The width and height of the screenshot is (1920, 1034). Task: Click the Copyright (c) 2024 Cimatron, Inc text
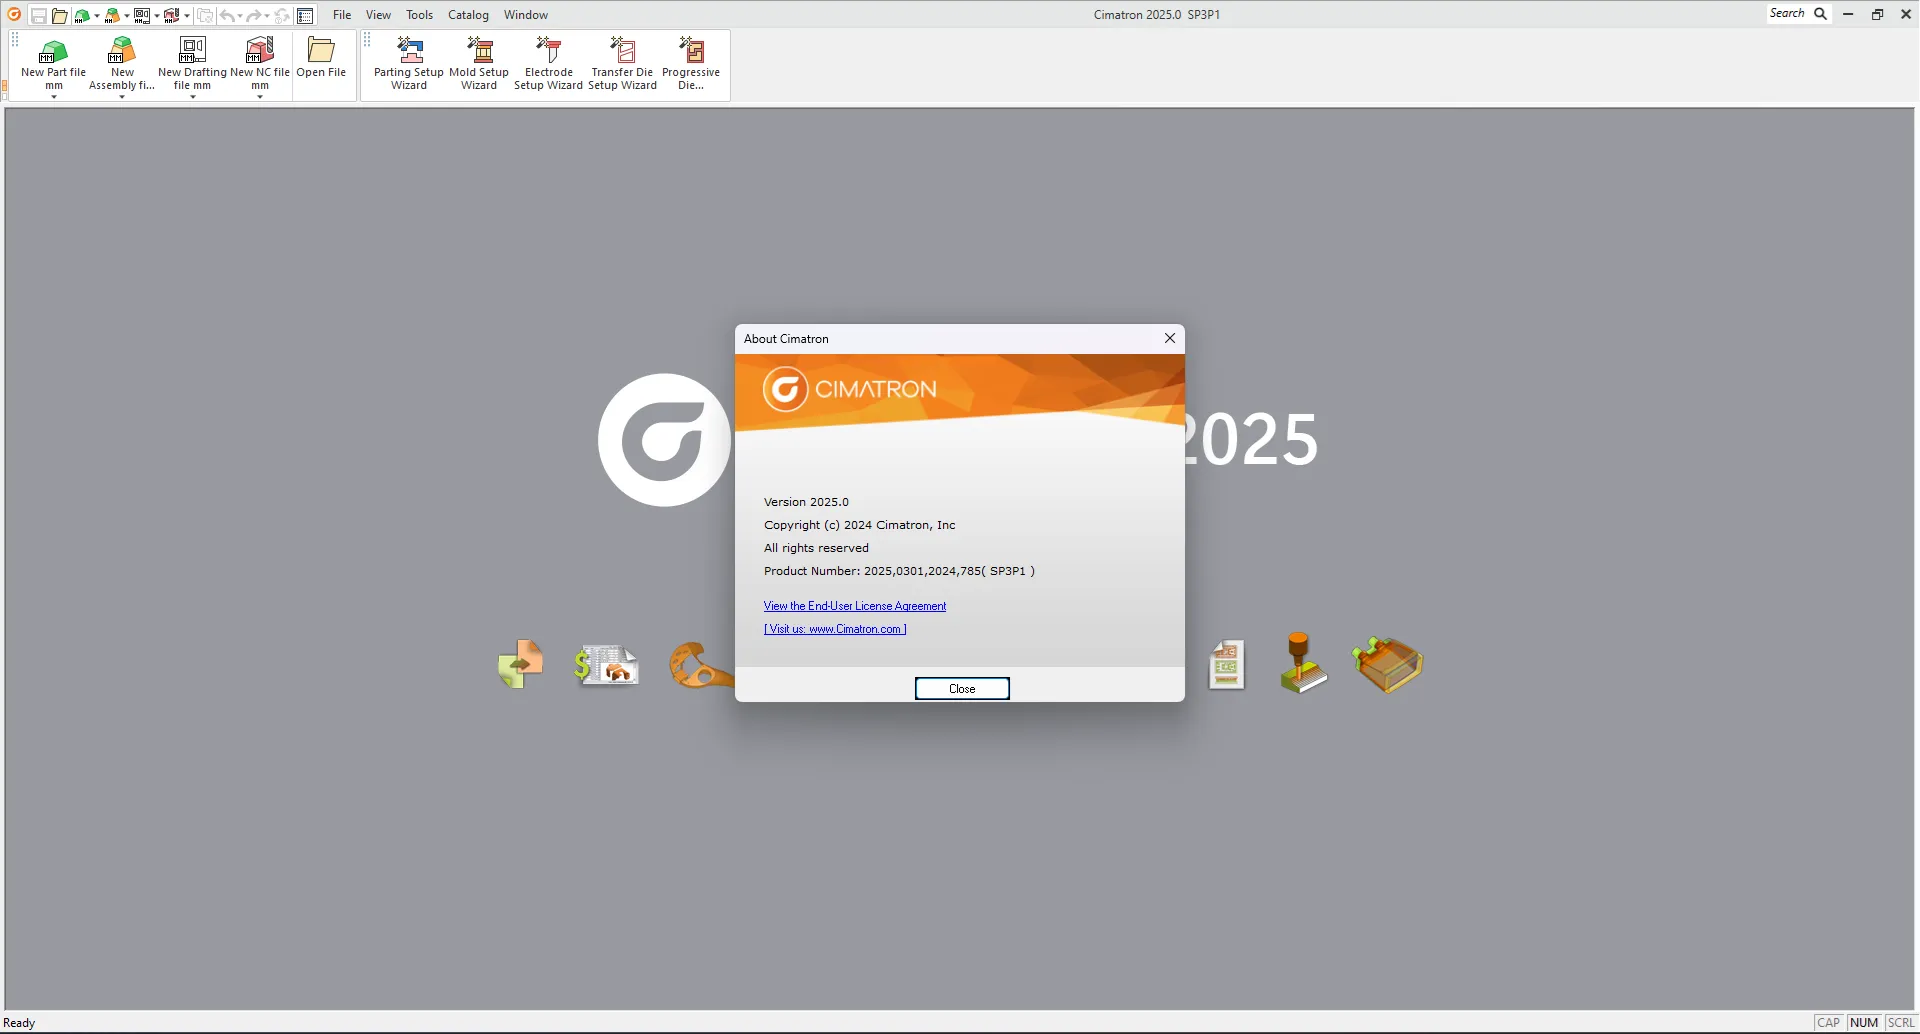[x=860, y=525]
